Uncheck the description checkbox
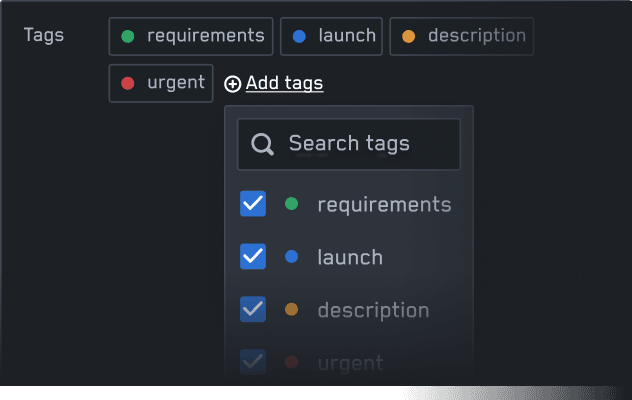The image size is (632, 400). 253,309
